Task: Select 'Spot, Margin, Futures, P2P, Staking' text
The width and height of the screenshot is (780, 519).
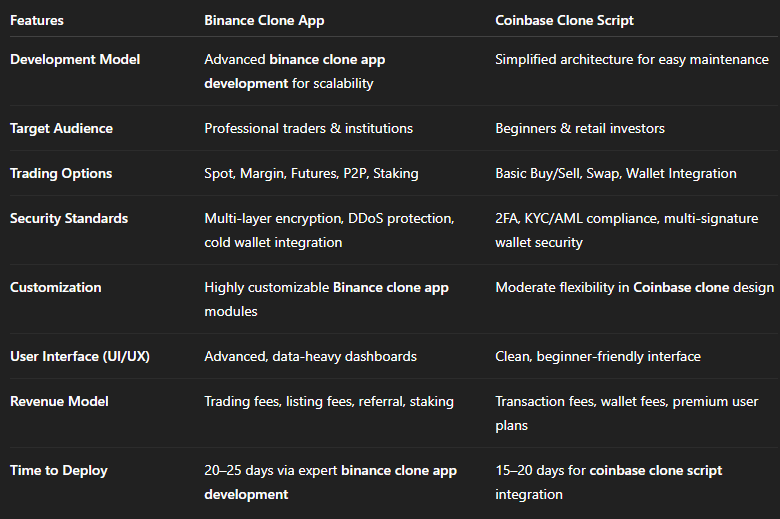Action: [311, 173]
